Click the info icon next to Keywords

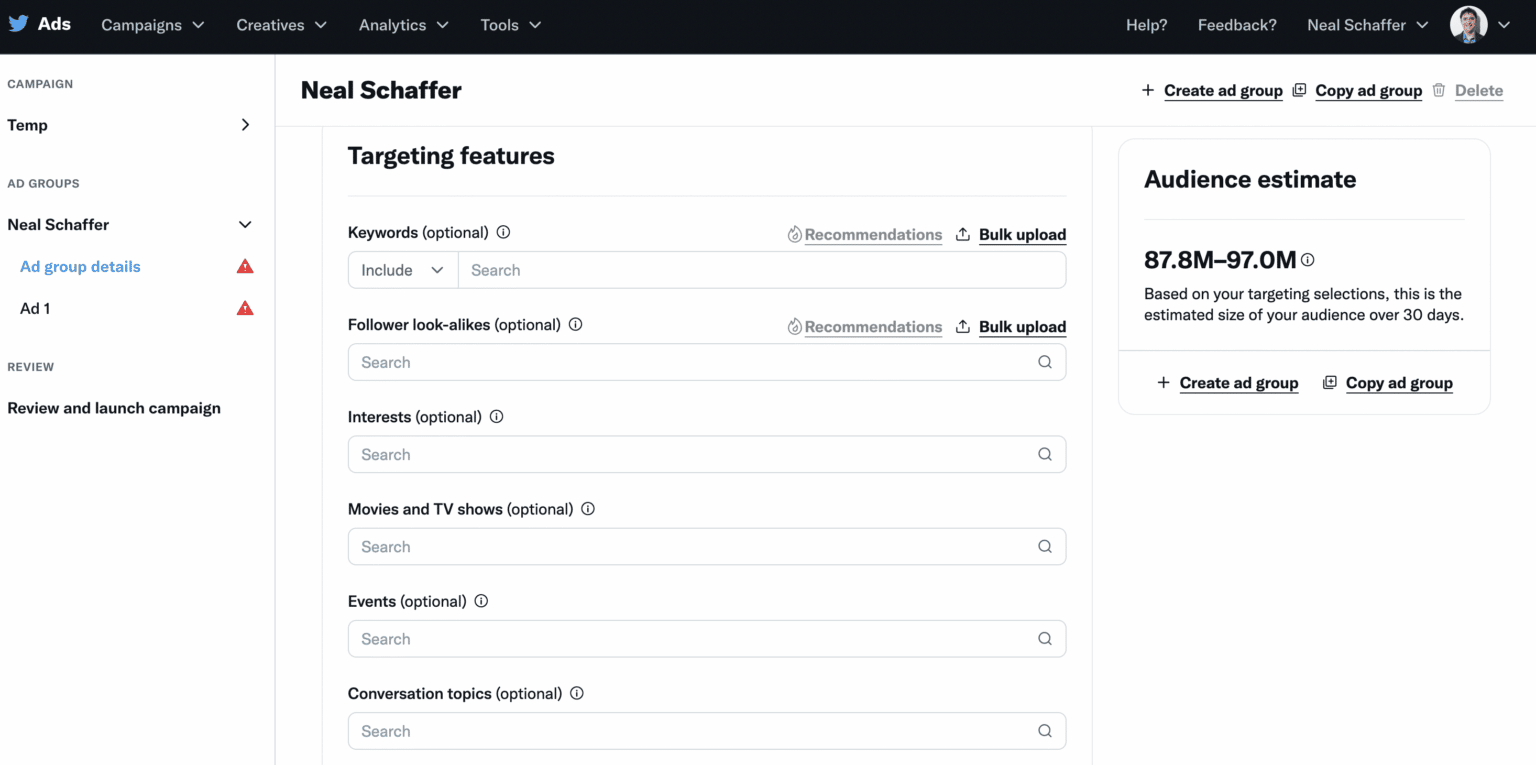(x=503, y=232)
